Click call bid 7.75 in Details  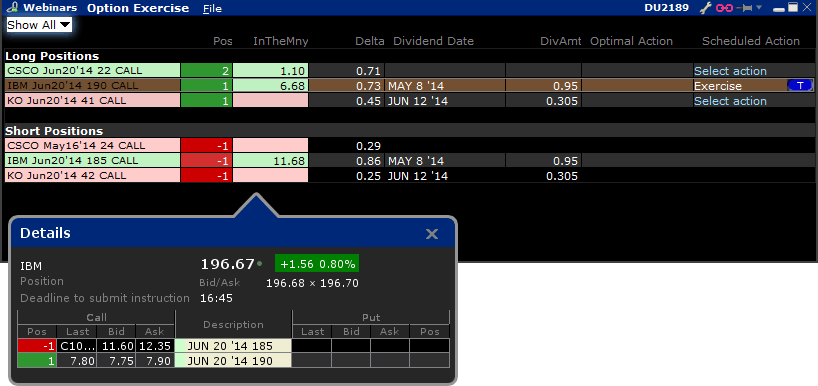[116, 360]
